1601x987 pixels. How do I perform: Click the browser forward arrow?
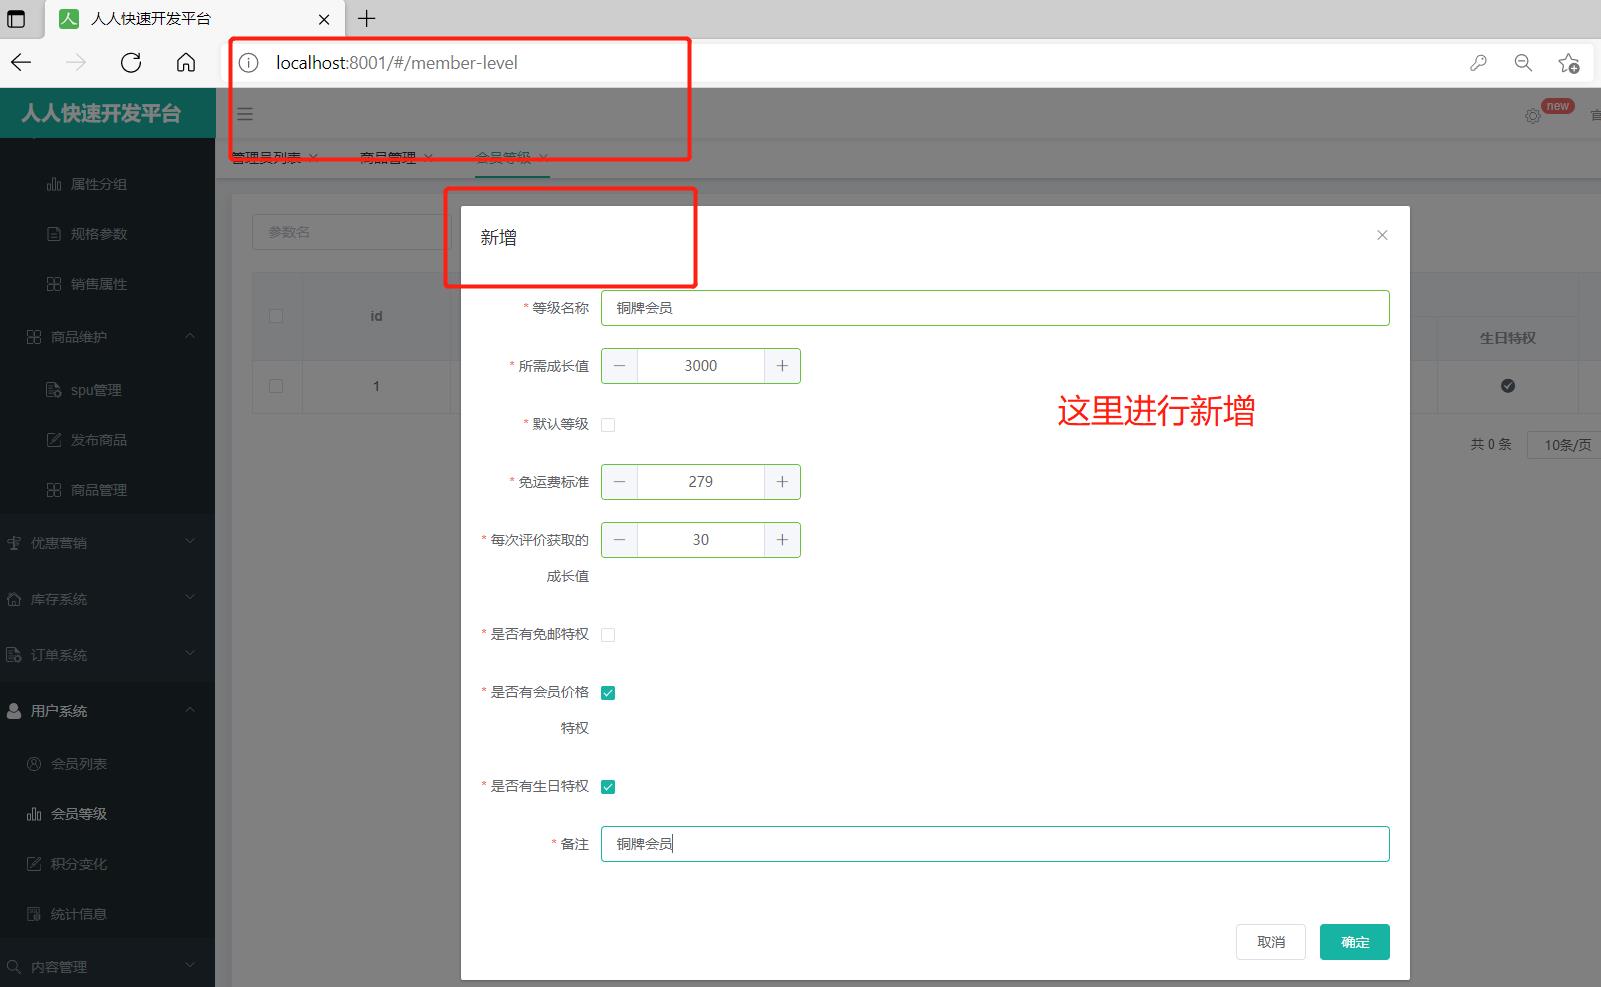click(76, 63)
